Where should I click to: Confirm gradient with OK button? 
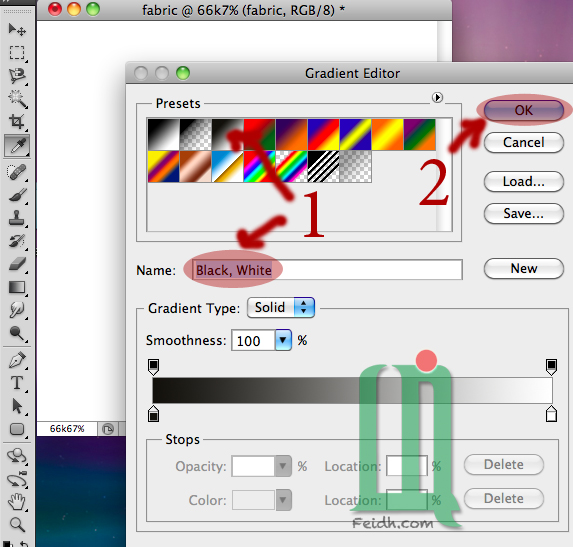coord(523,110)
